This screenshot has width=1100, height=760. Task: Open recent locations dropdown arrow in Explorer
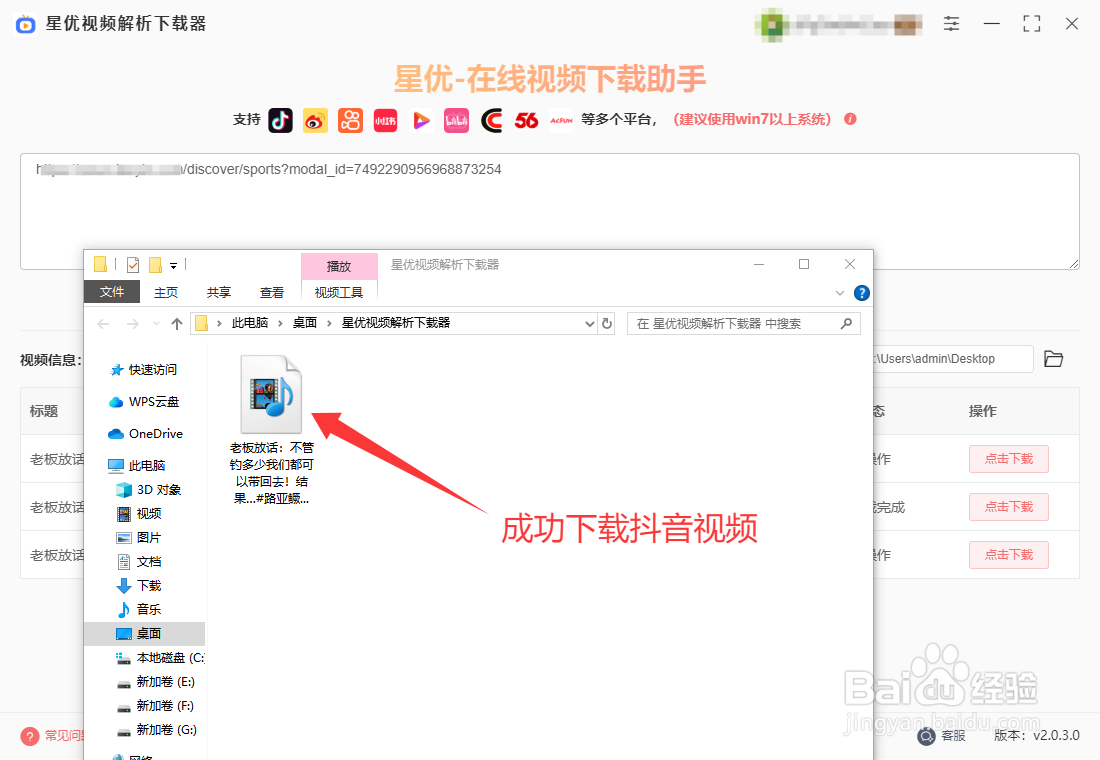[x=156, y=324]
